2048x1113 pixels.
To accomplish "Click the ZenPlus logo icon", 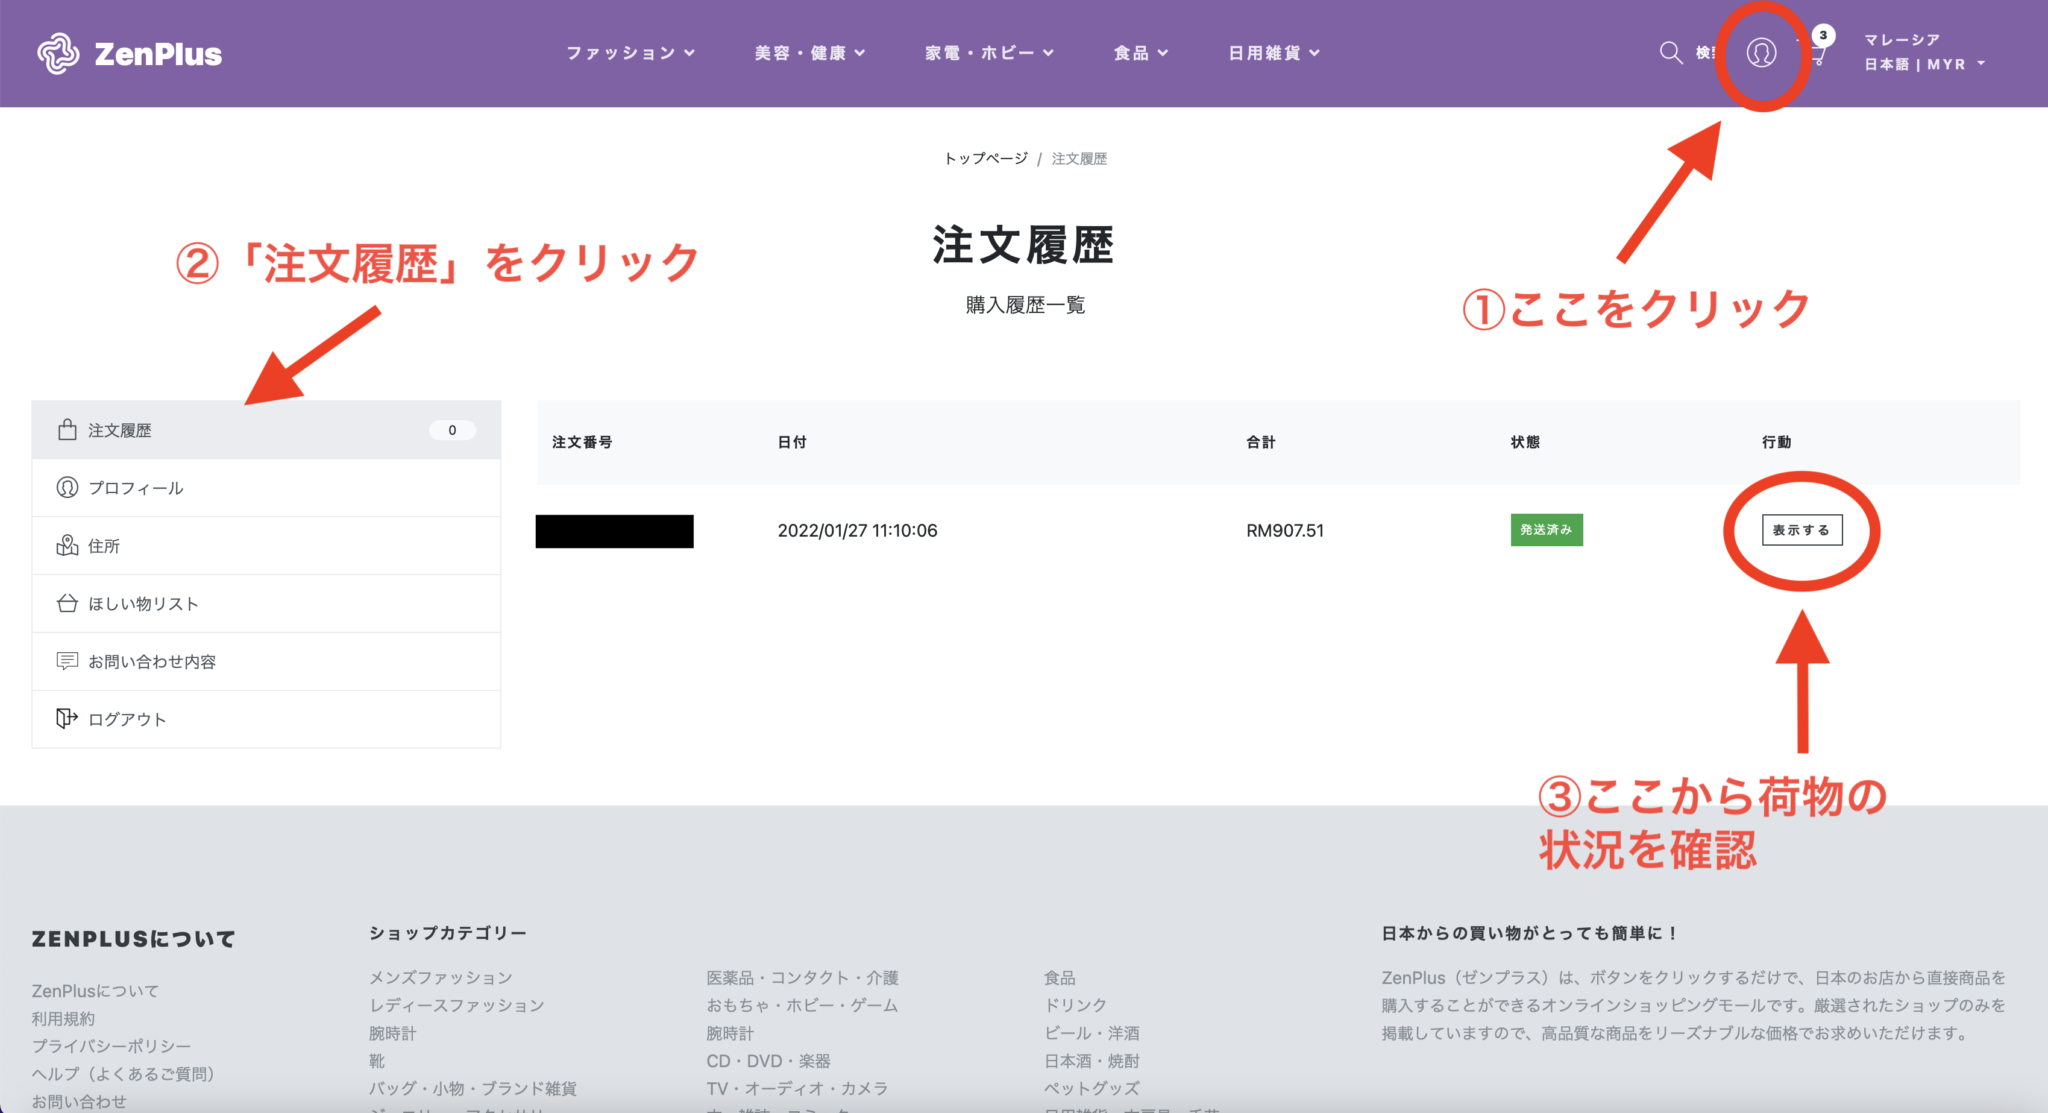I will 57,52.
